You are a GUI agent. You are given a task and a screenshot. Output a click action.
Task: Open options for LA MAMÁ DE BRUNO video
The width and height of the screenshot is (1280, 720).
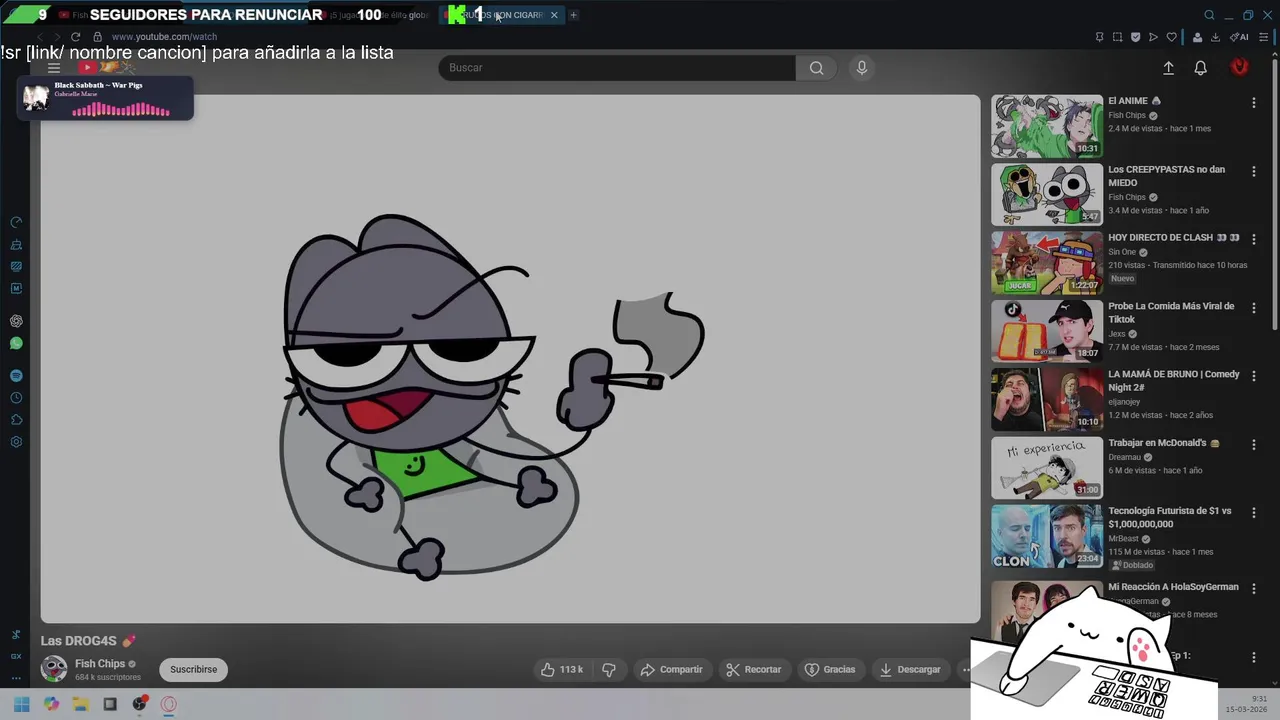[1254, 376]
